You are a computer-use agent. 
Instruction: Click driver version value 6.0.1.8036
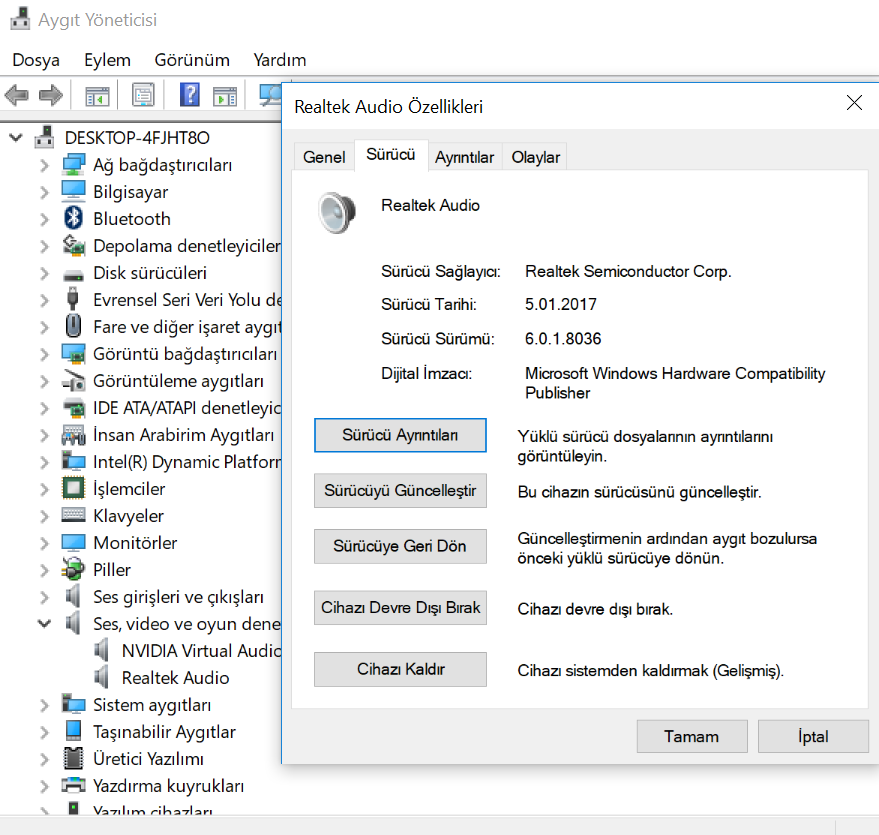563,338
